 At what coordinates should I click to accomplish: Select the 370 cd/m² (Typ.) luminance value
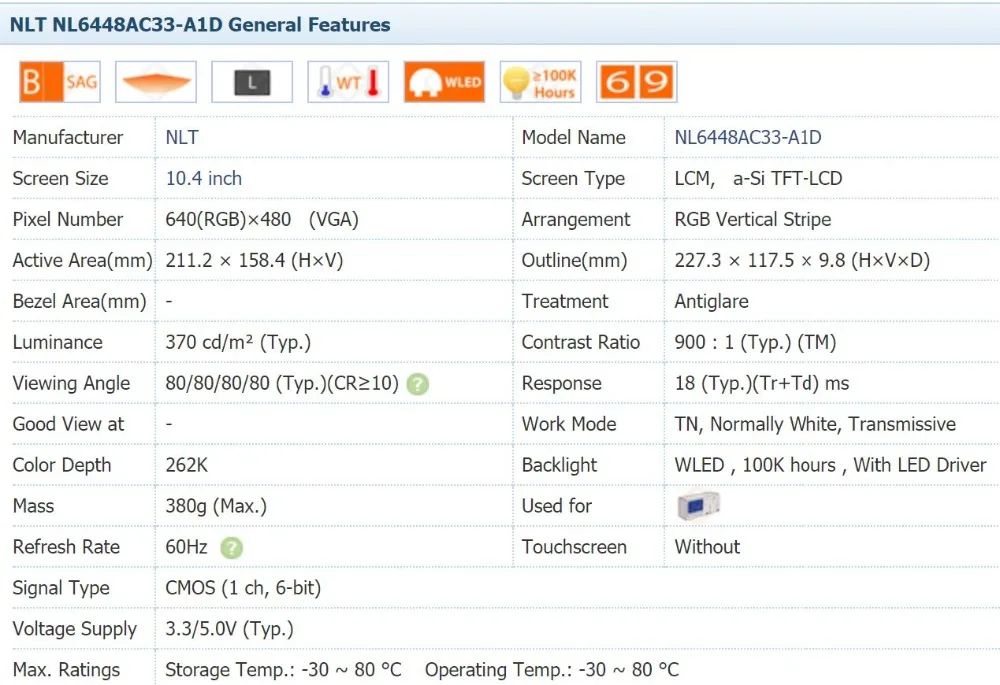(x=238, y=342)
